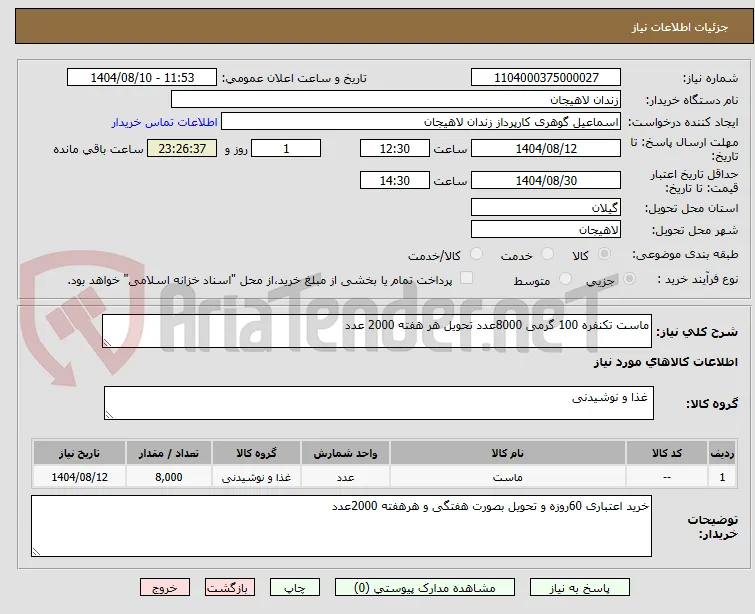Click the goods group field 'غذا و نوشیدنی'
Screen dimensions: 755x614
tap(379, 403)
